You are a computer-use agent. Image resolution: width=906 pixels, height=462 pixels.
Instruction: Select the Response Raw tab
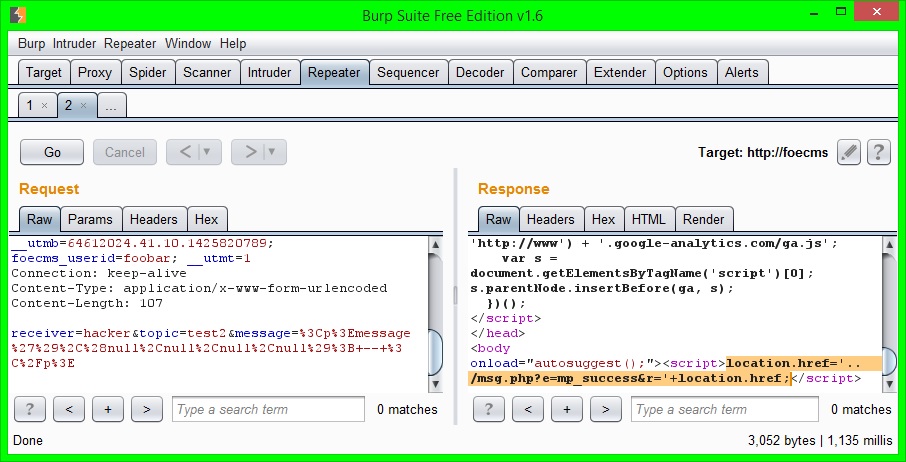498,219
